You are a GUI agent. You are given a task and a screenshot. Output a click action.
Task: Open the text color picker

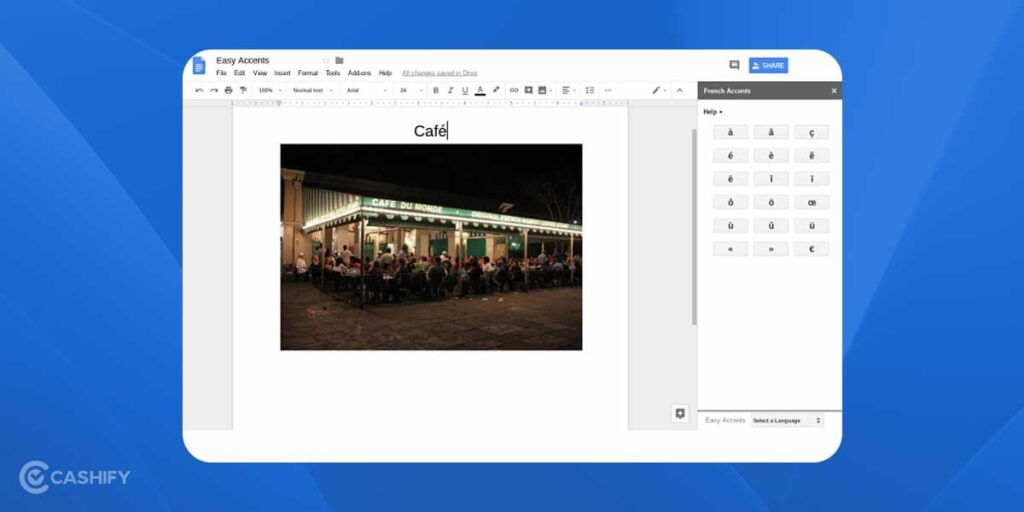tap(480, 90)
